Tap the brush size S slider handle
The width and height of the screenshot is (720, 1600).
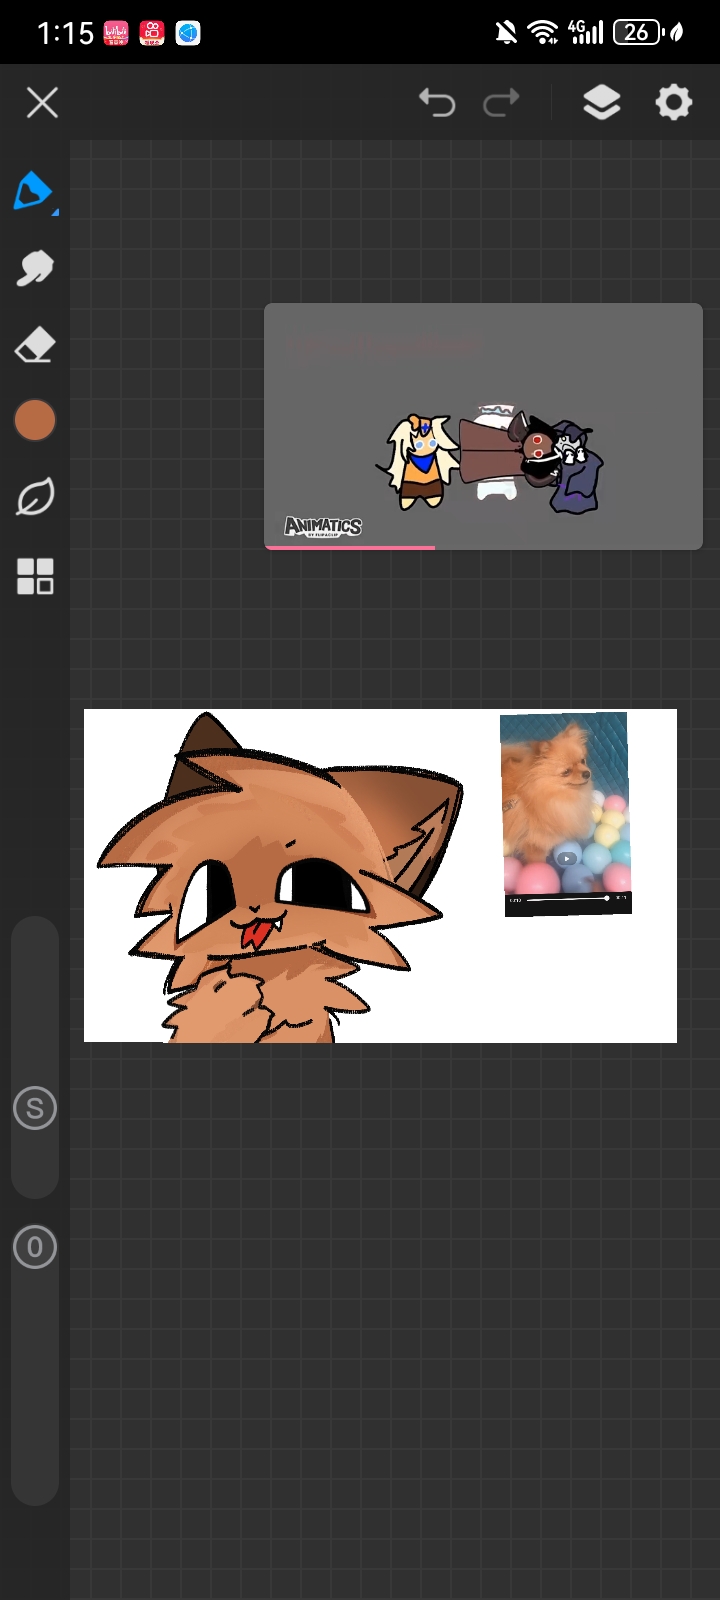coord(35,1108)
